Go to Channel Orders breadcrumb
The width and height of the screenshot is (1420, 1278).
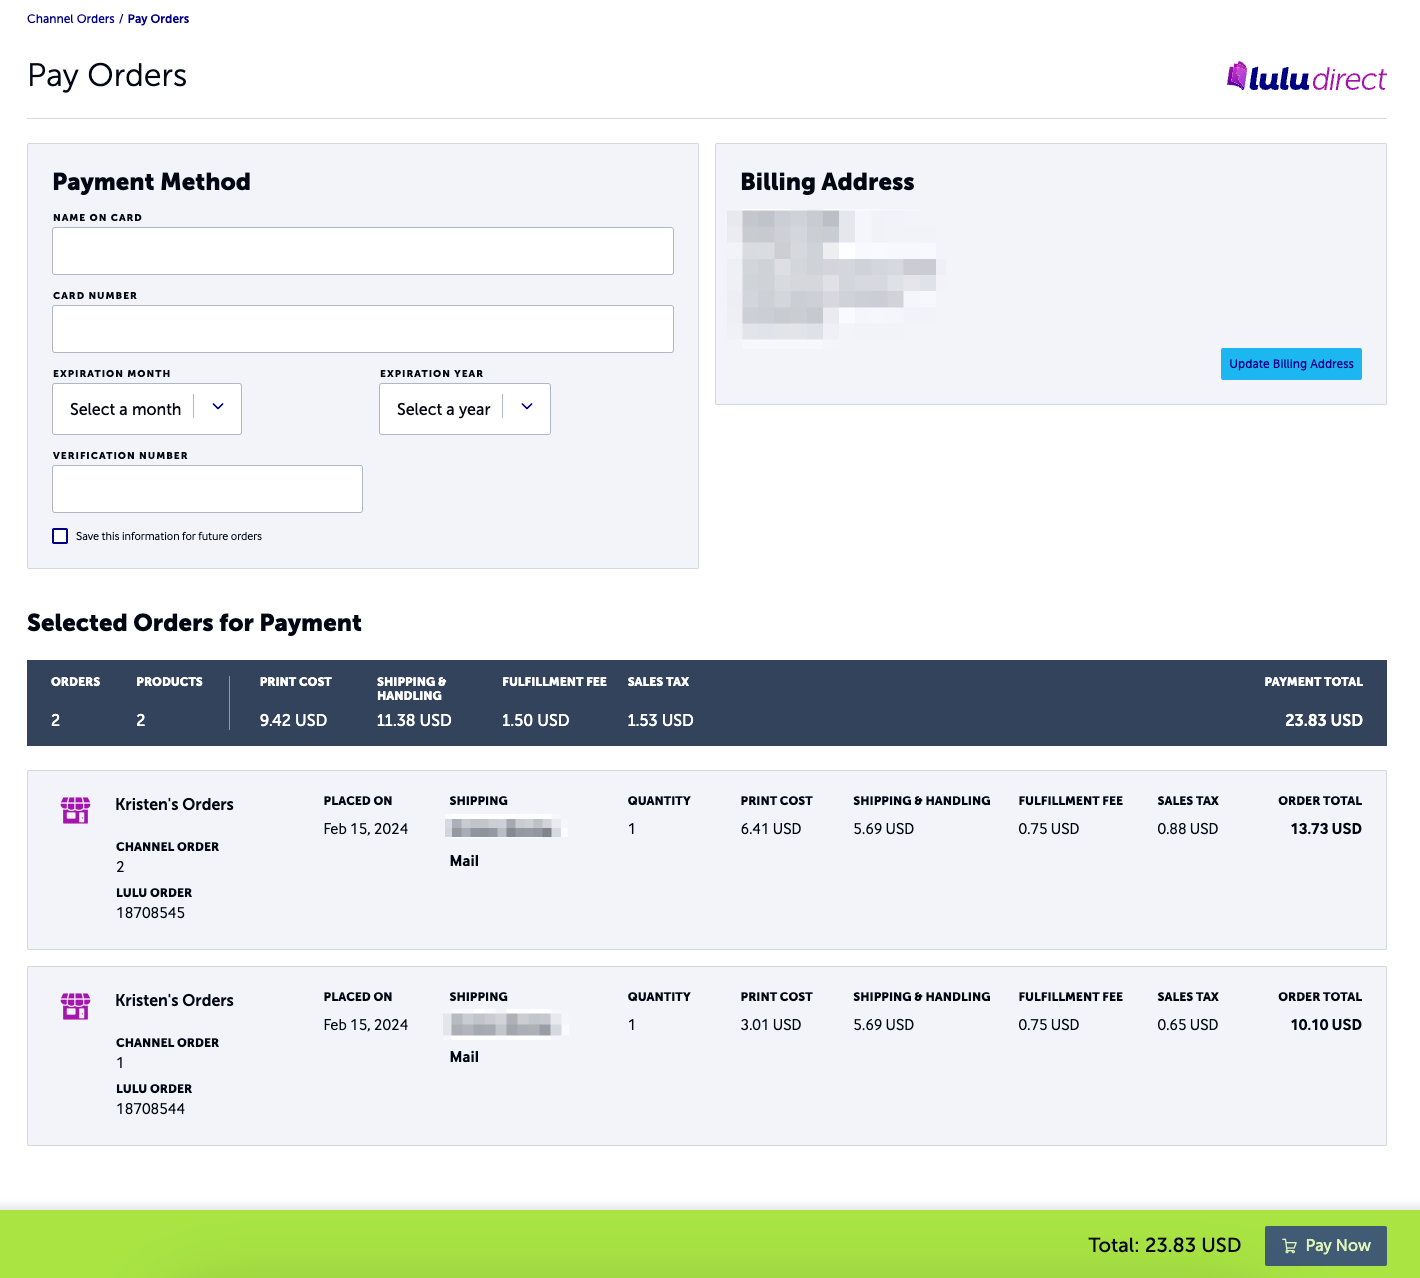click(x=71, y=19)
